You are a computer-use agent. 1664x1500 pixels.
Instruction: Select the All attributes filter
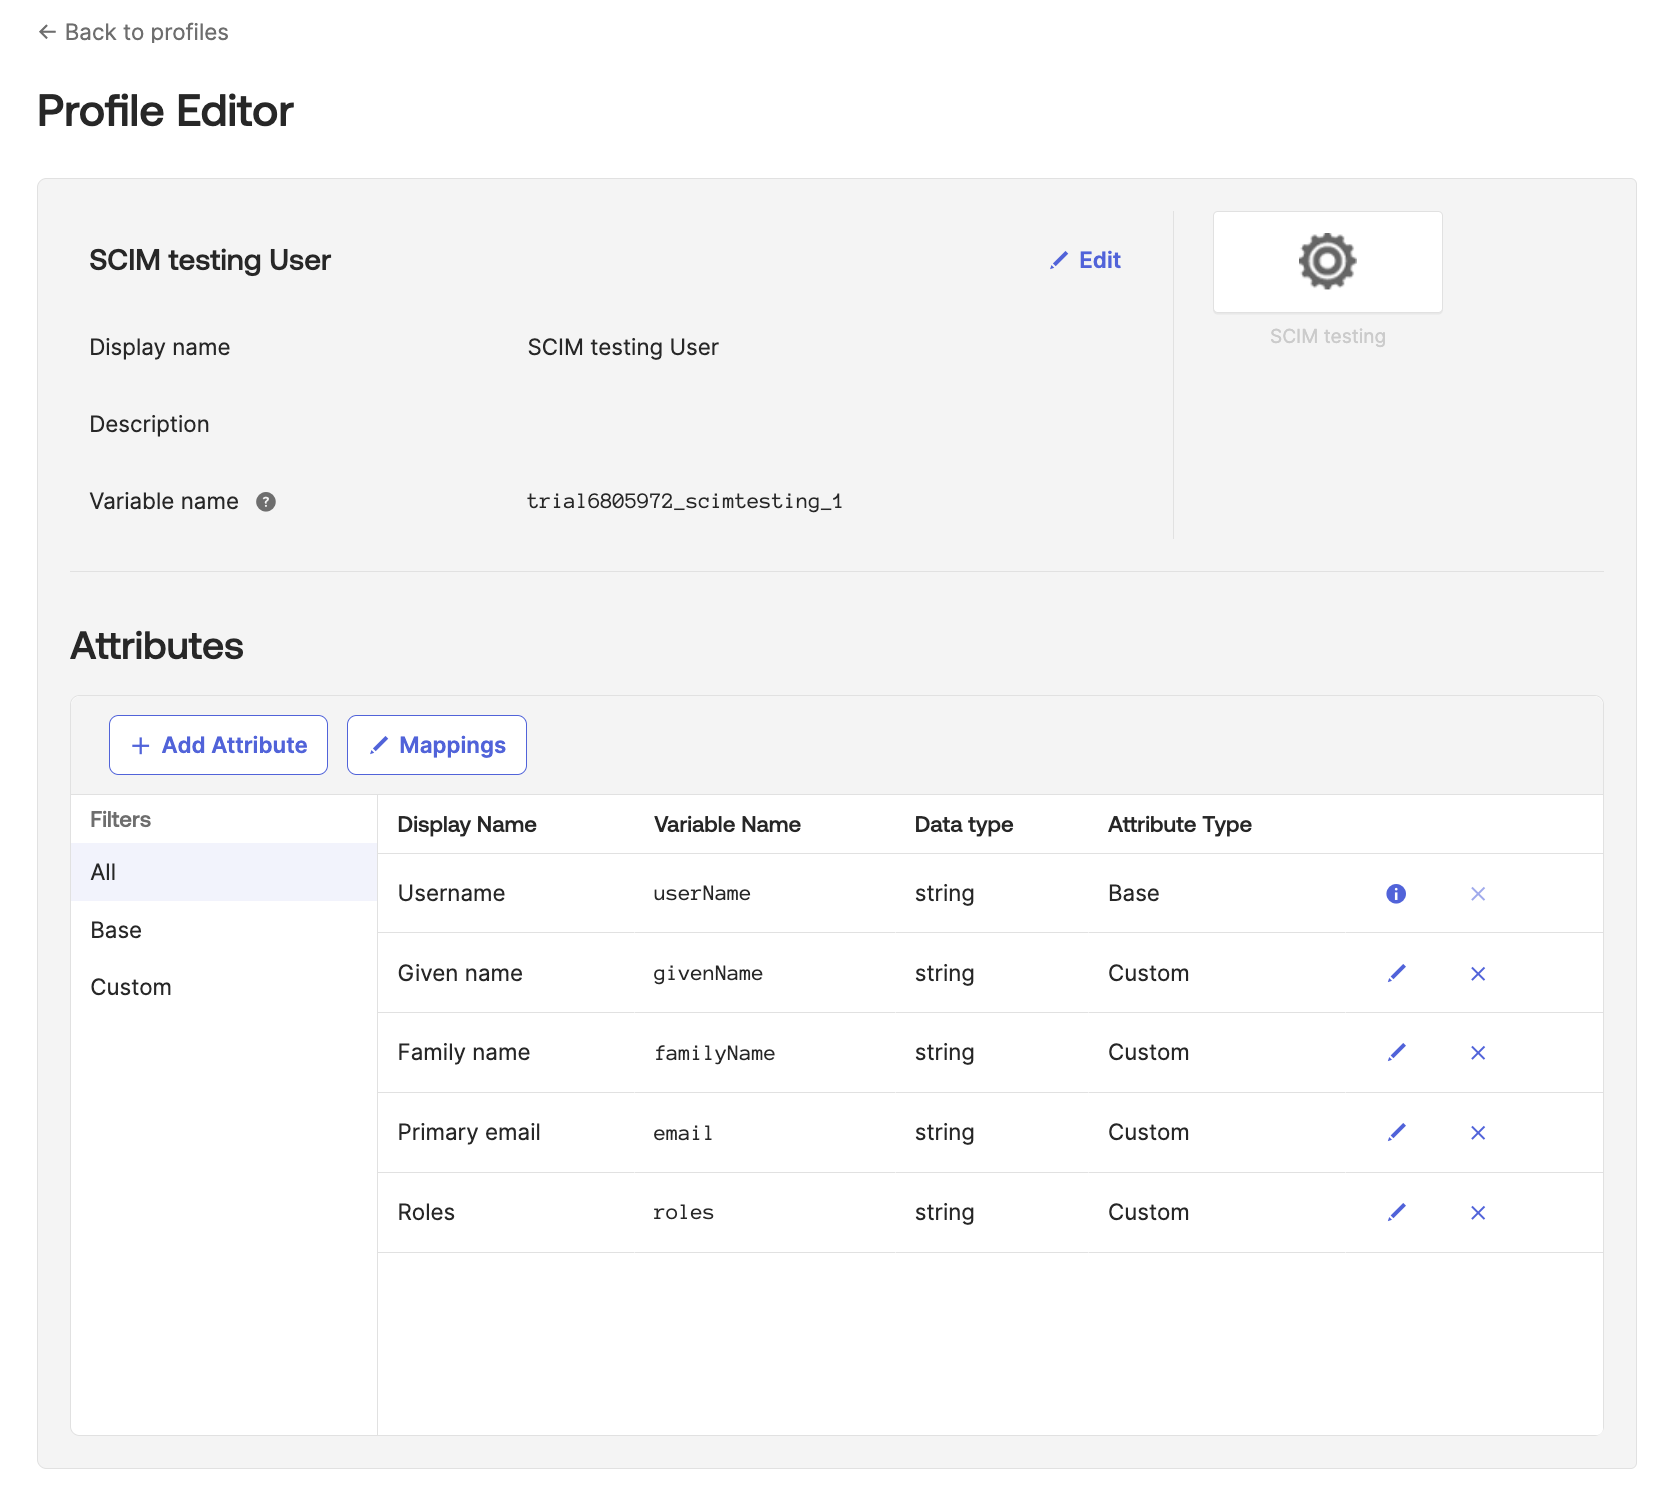tap(104, 872)
